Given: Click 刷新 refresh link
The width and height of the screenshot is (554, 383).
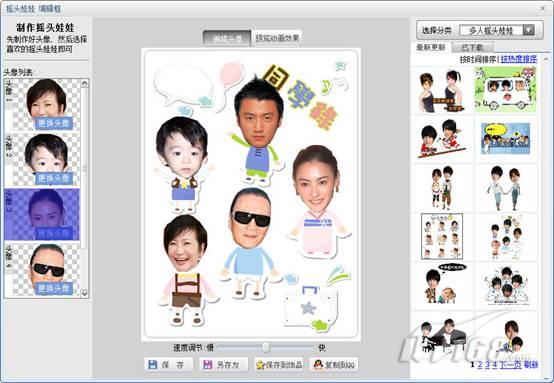Looking at the screenshot, I should point(531,365).
